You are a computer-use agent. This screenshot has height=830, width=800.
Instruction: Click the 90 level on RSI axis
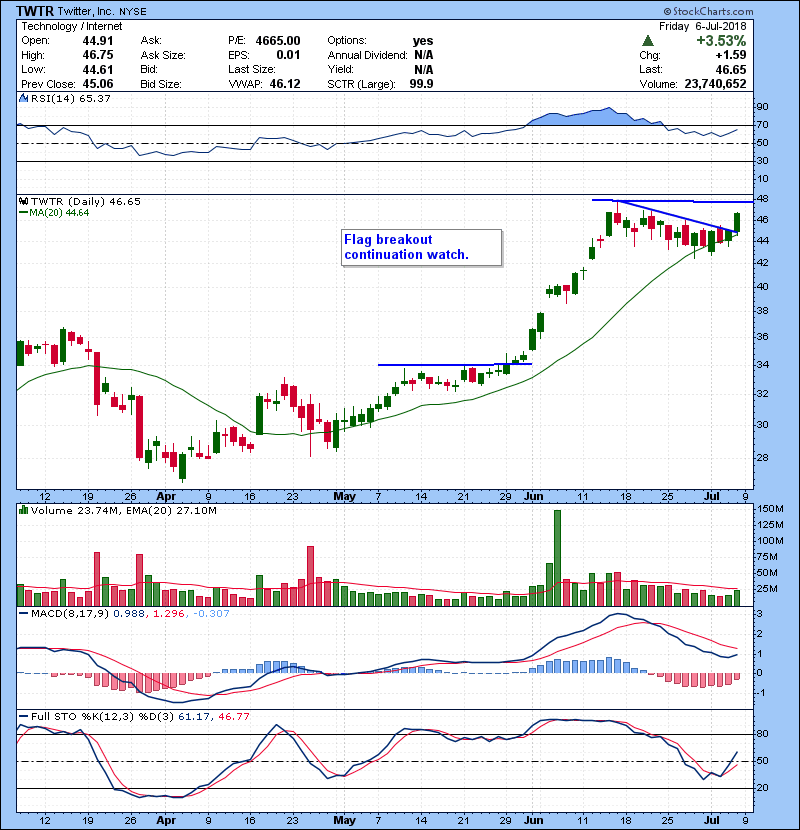[x=762, y=107]
